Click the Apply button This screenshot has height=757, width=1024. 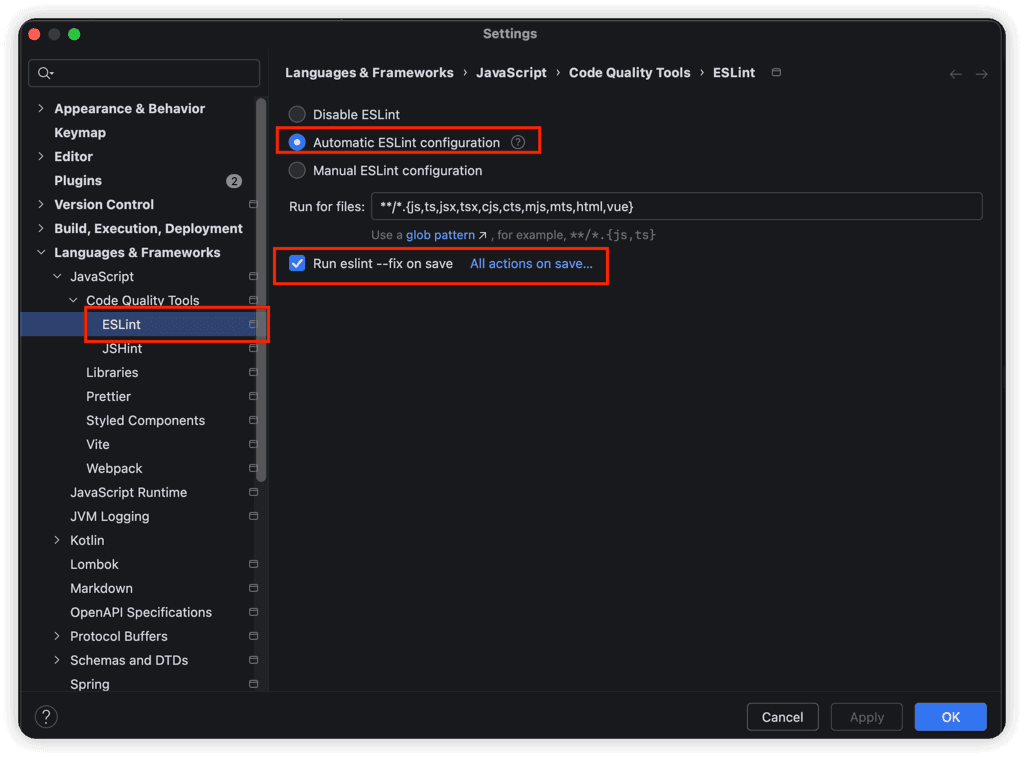[x=867, y=717]
